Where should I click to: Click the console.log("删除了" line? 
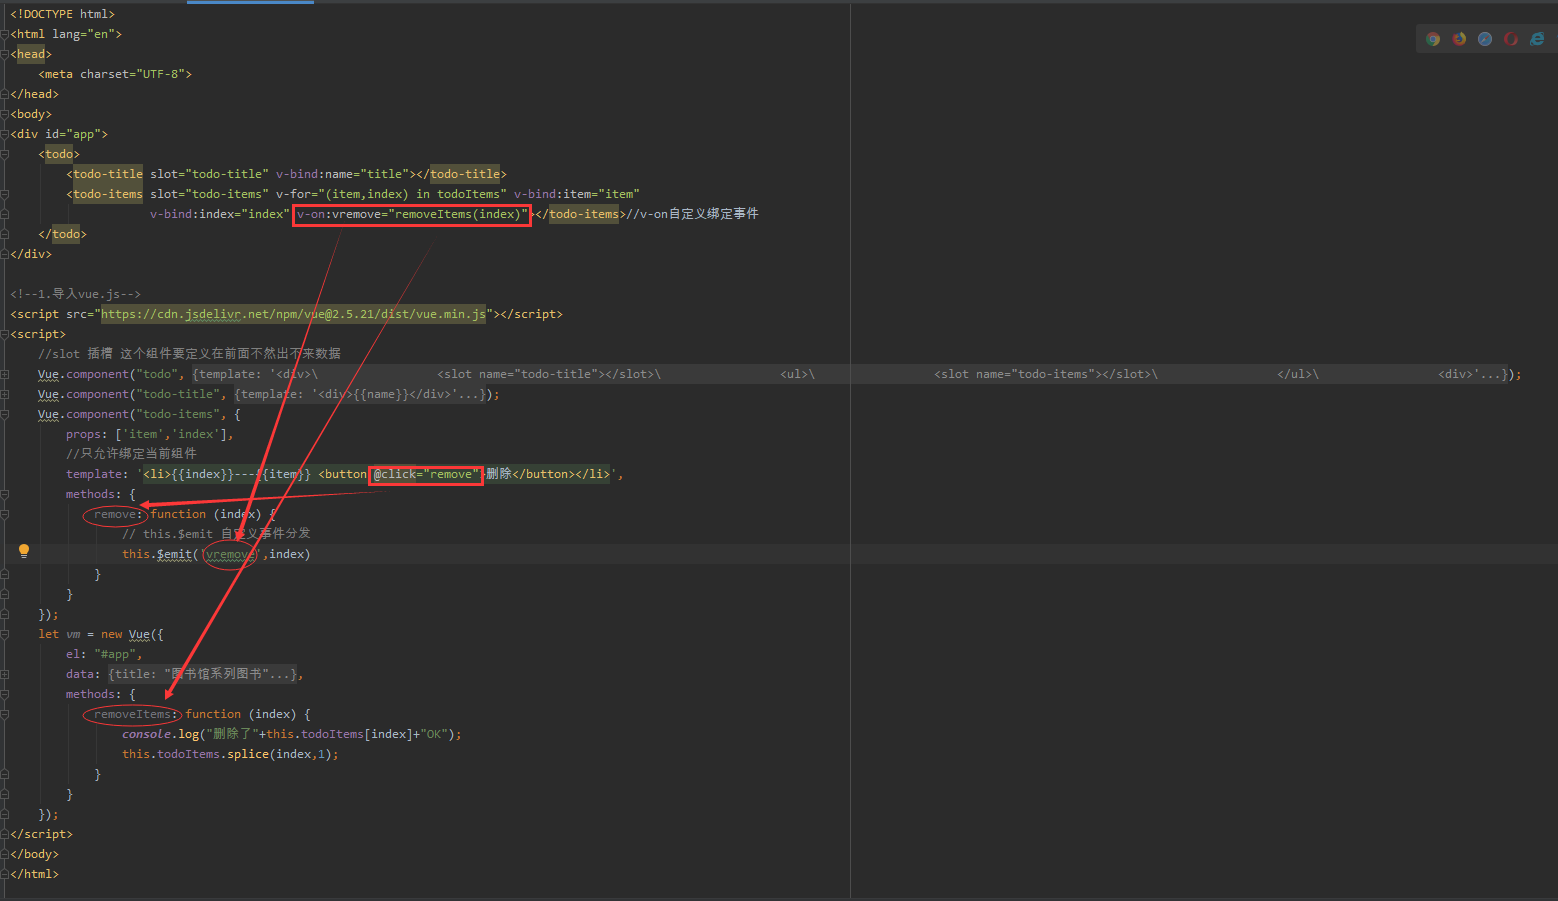tap(292, 734)
